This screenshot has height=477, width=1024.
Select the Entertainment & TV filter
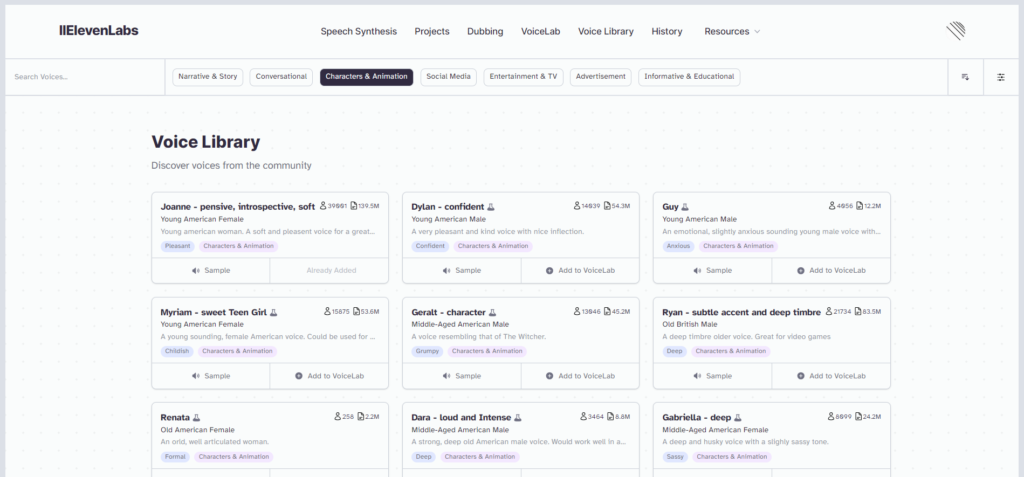click(x=523, y=77)
